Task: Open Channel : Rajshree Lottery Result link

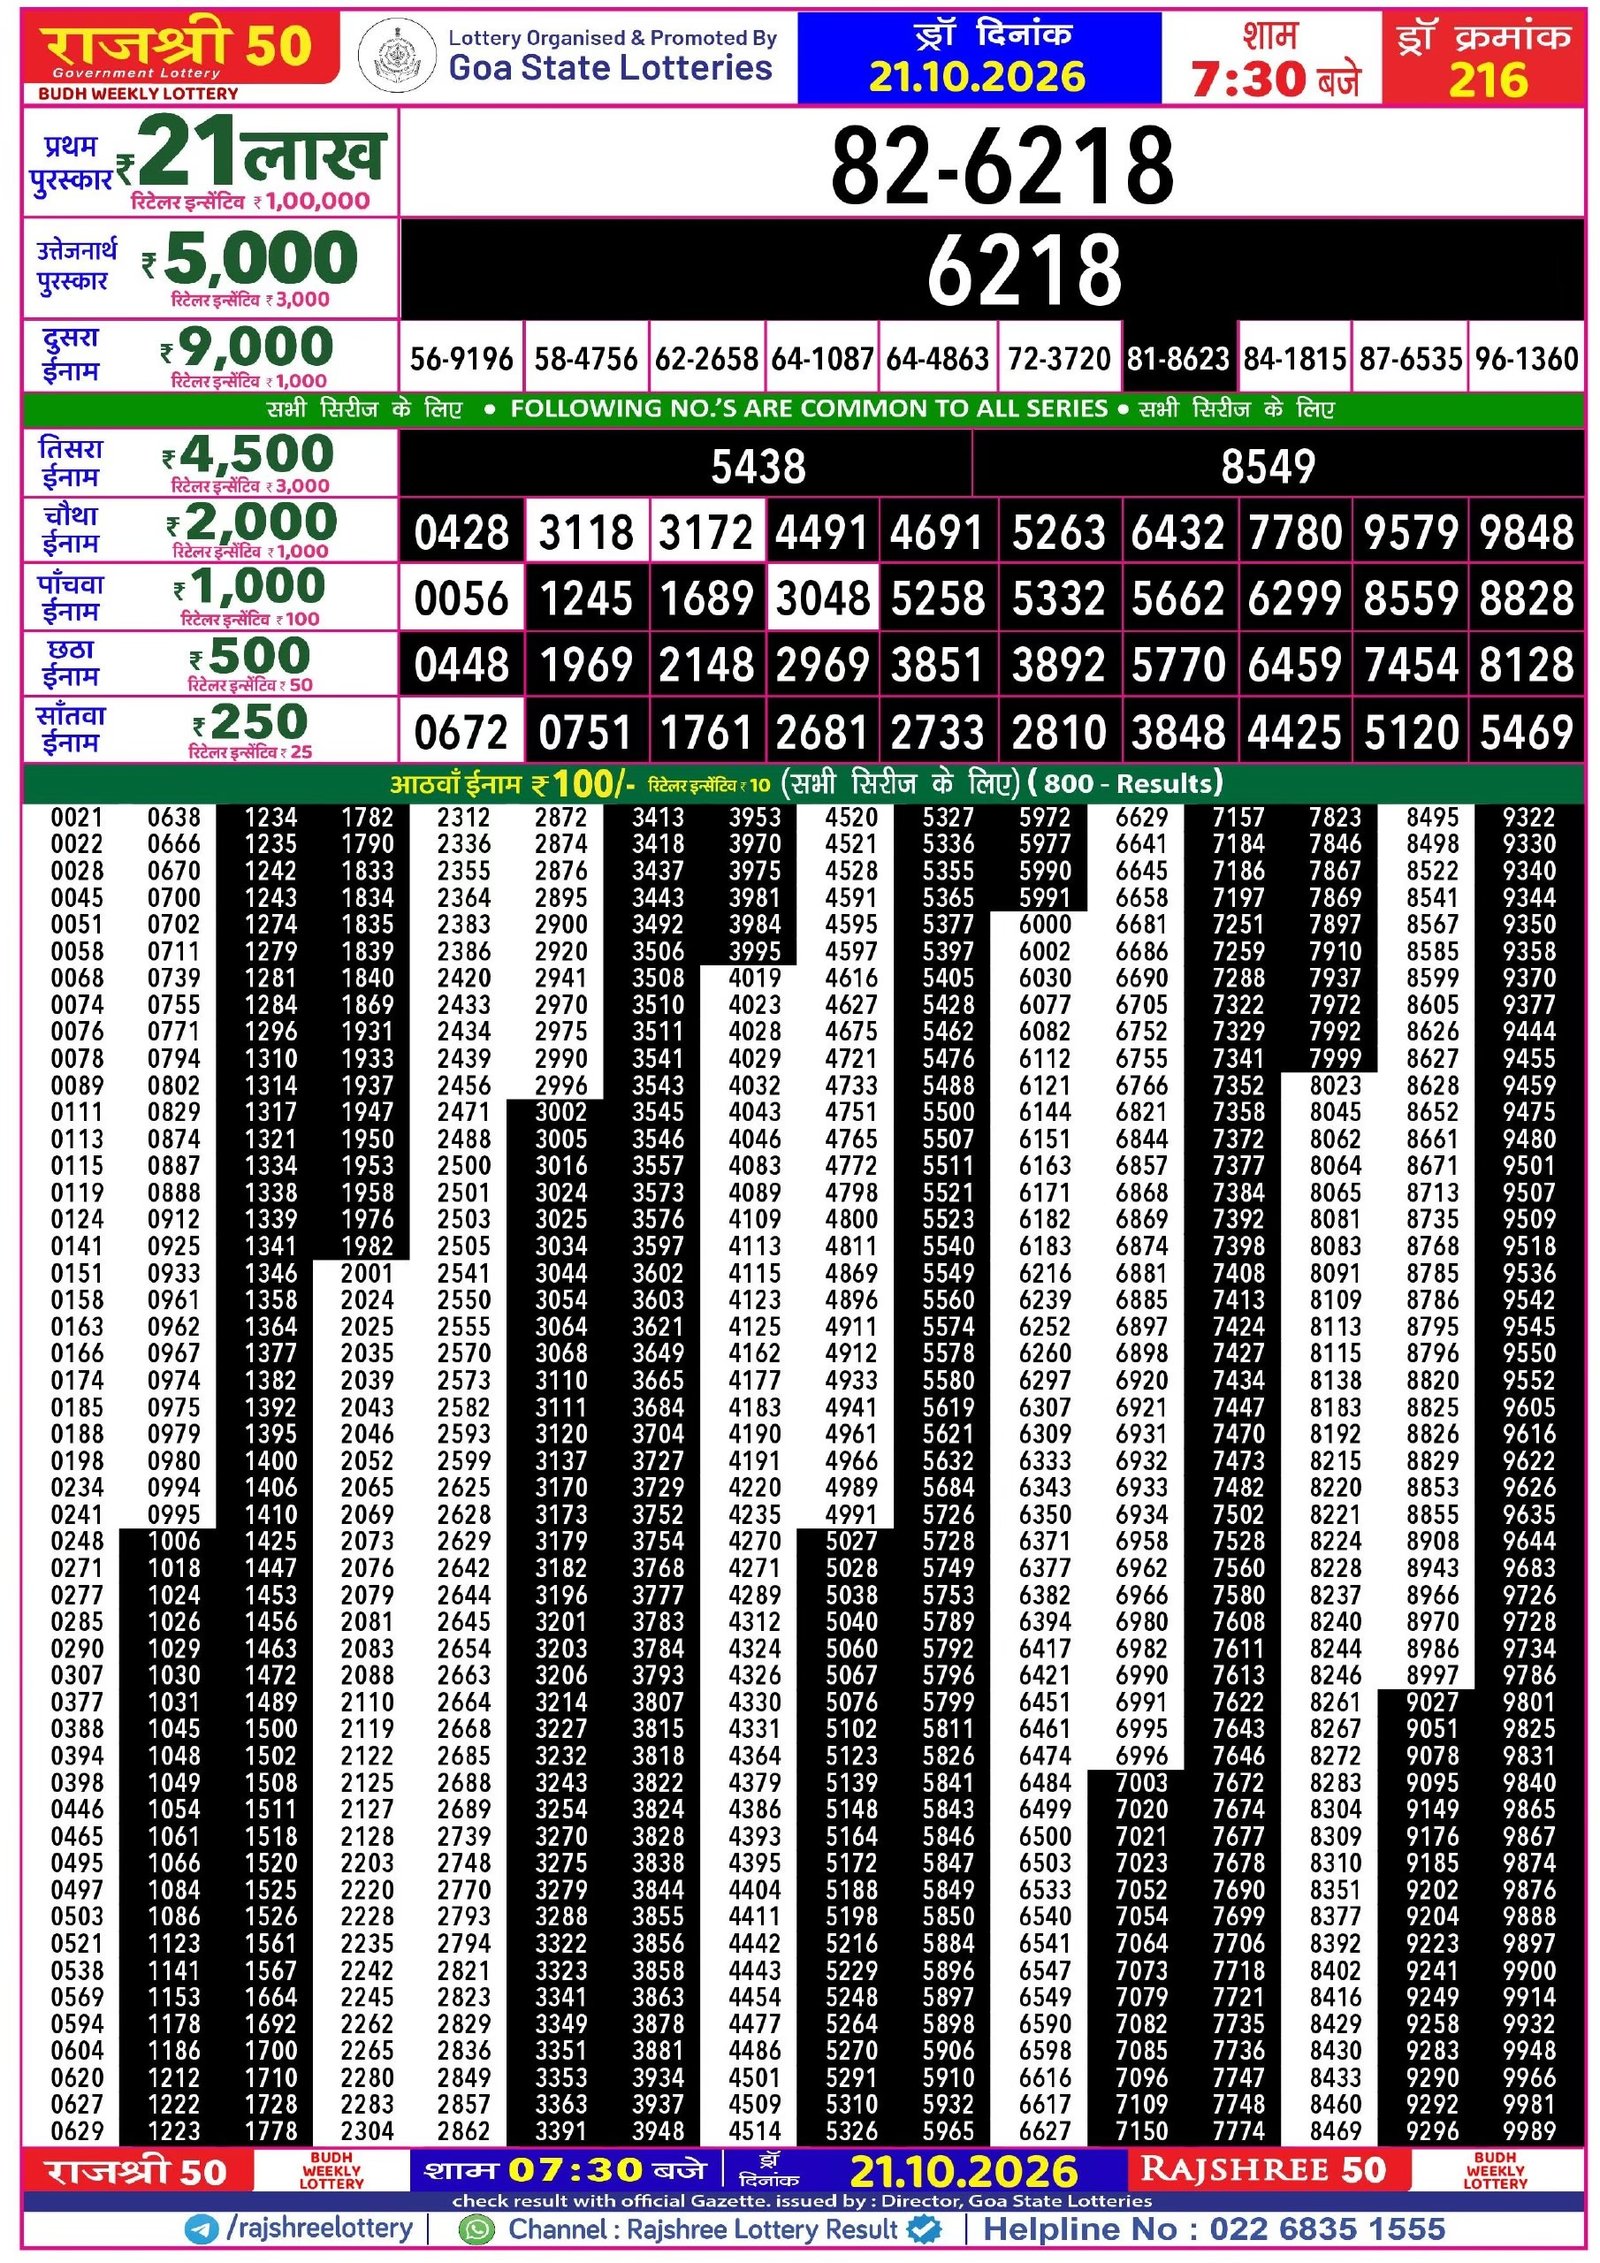Action: [703, 2229]
